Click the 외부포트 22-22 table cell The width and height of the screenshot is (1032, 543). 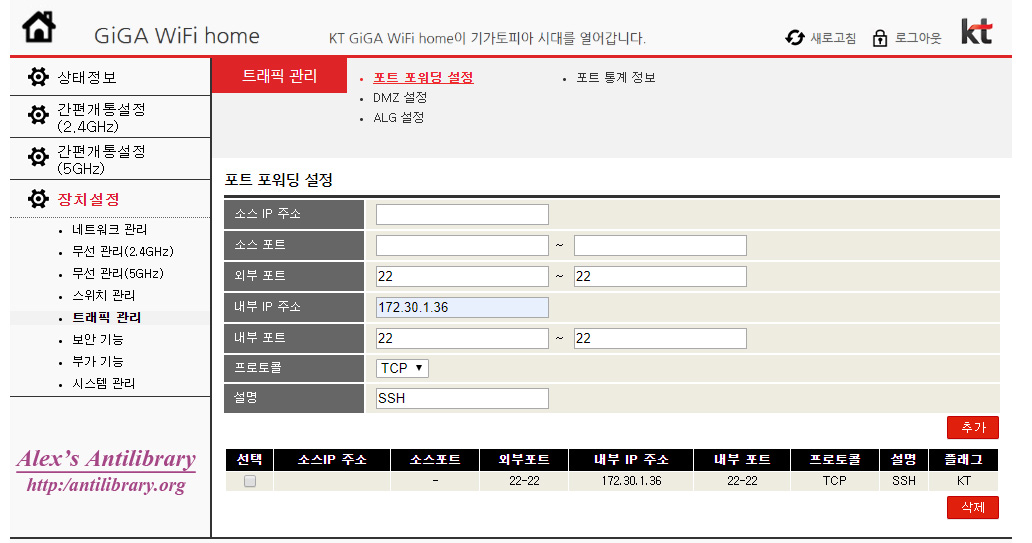tap(524, 481)
